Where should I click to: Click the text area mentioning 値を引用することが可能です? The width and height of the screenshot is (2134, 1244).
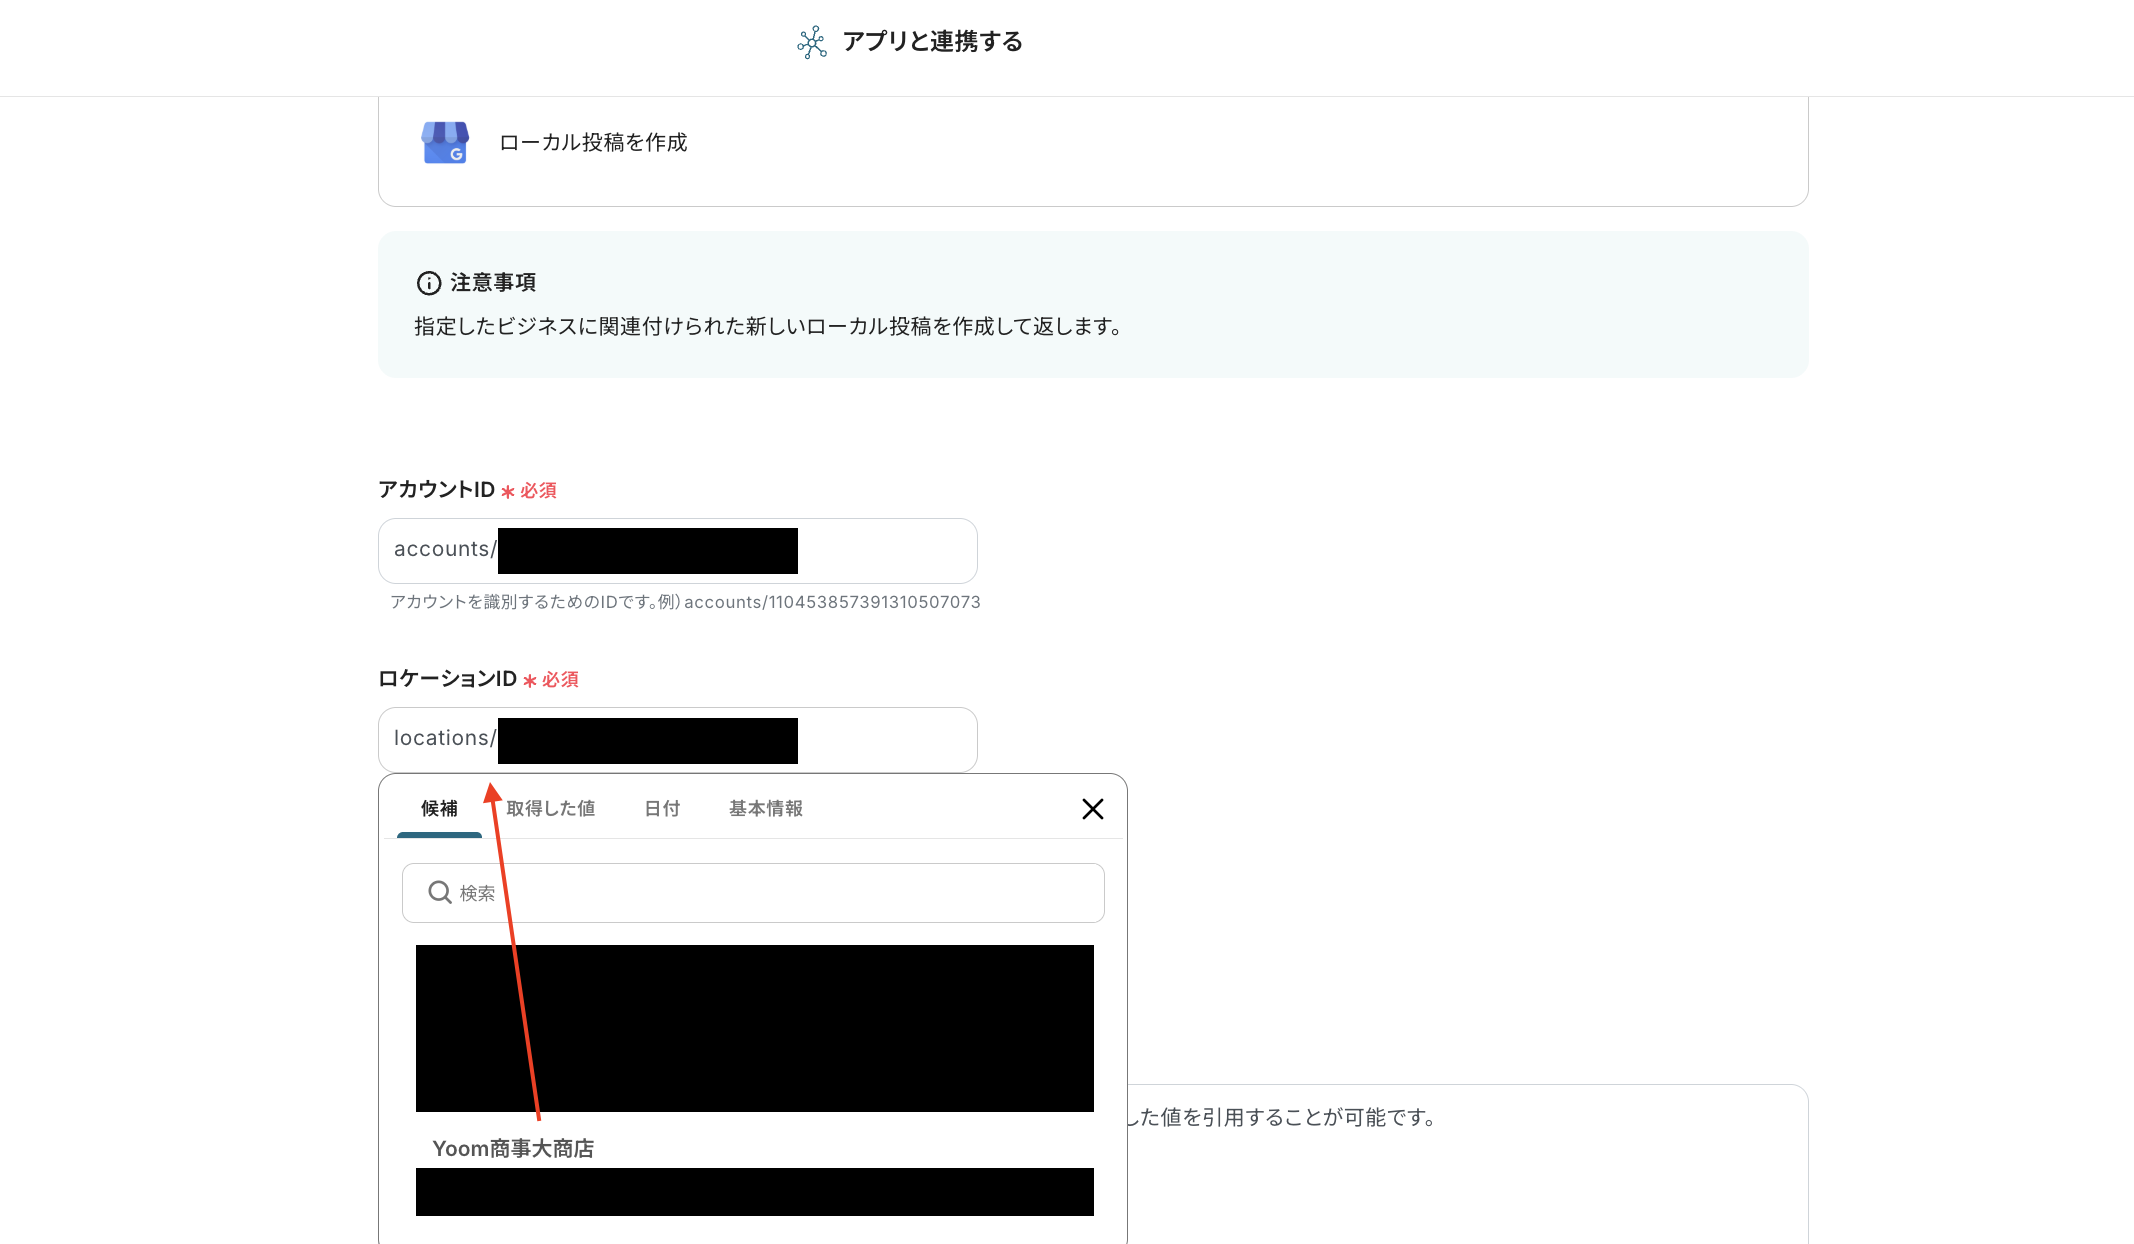tap(1290, 1118)
